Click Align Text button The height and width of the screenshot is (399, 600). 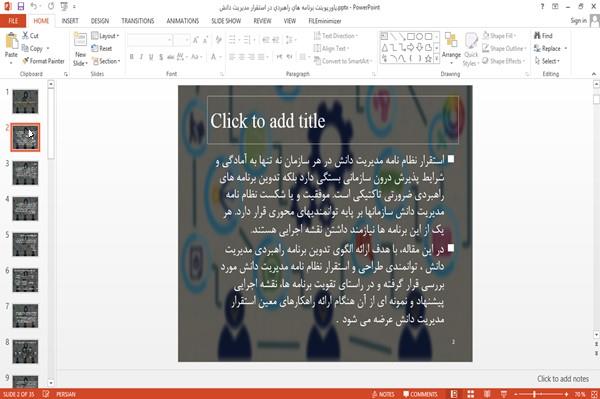click(x=331, y=48)
